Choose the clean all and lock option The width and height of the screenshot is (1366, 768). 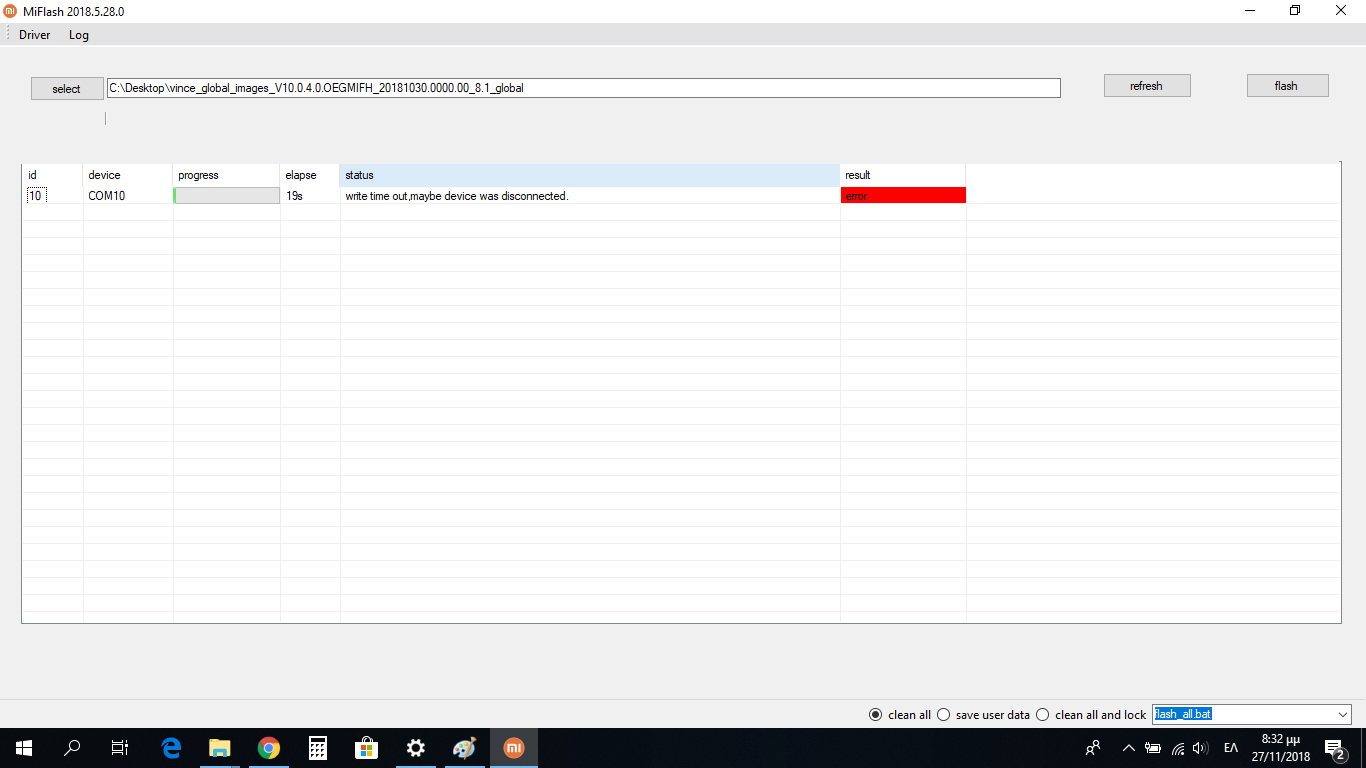pos(1091,715)
